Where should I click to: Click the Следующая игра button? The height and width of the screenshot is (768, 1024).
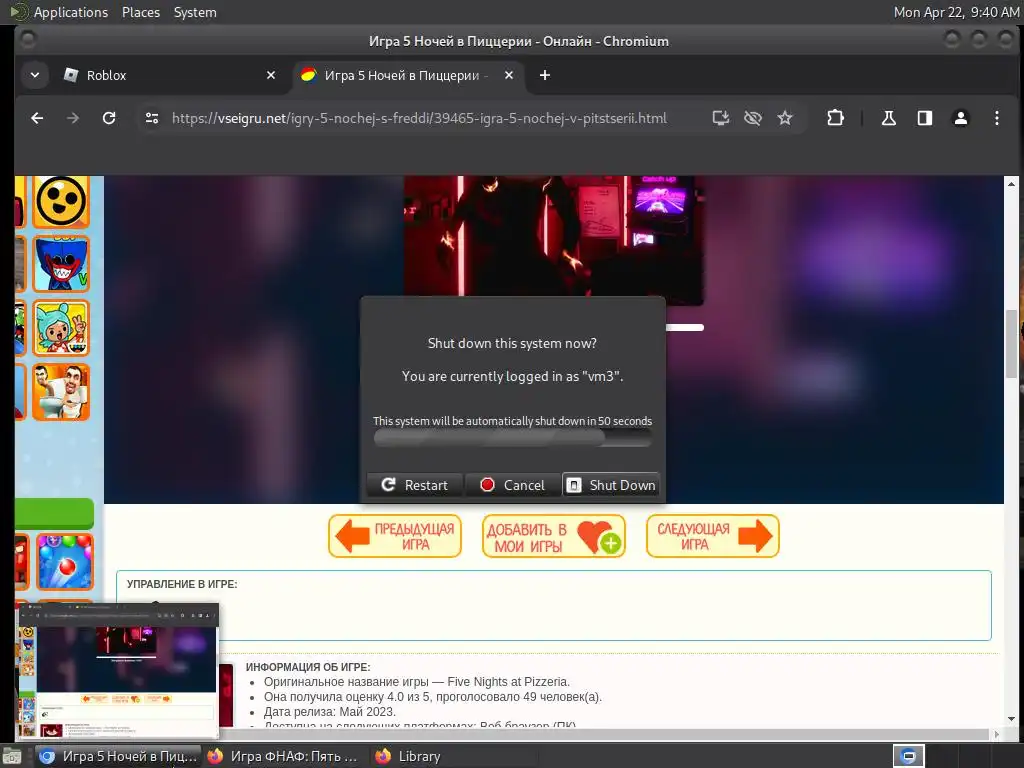pyautogui.click(x=712, y=536)
